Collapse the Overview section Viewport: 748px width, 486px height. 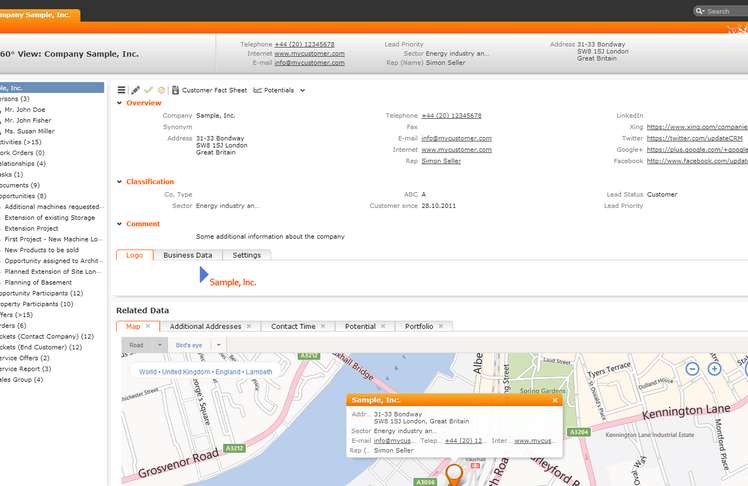(x=120, y=103)
